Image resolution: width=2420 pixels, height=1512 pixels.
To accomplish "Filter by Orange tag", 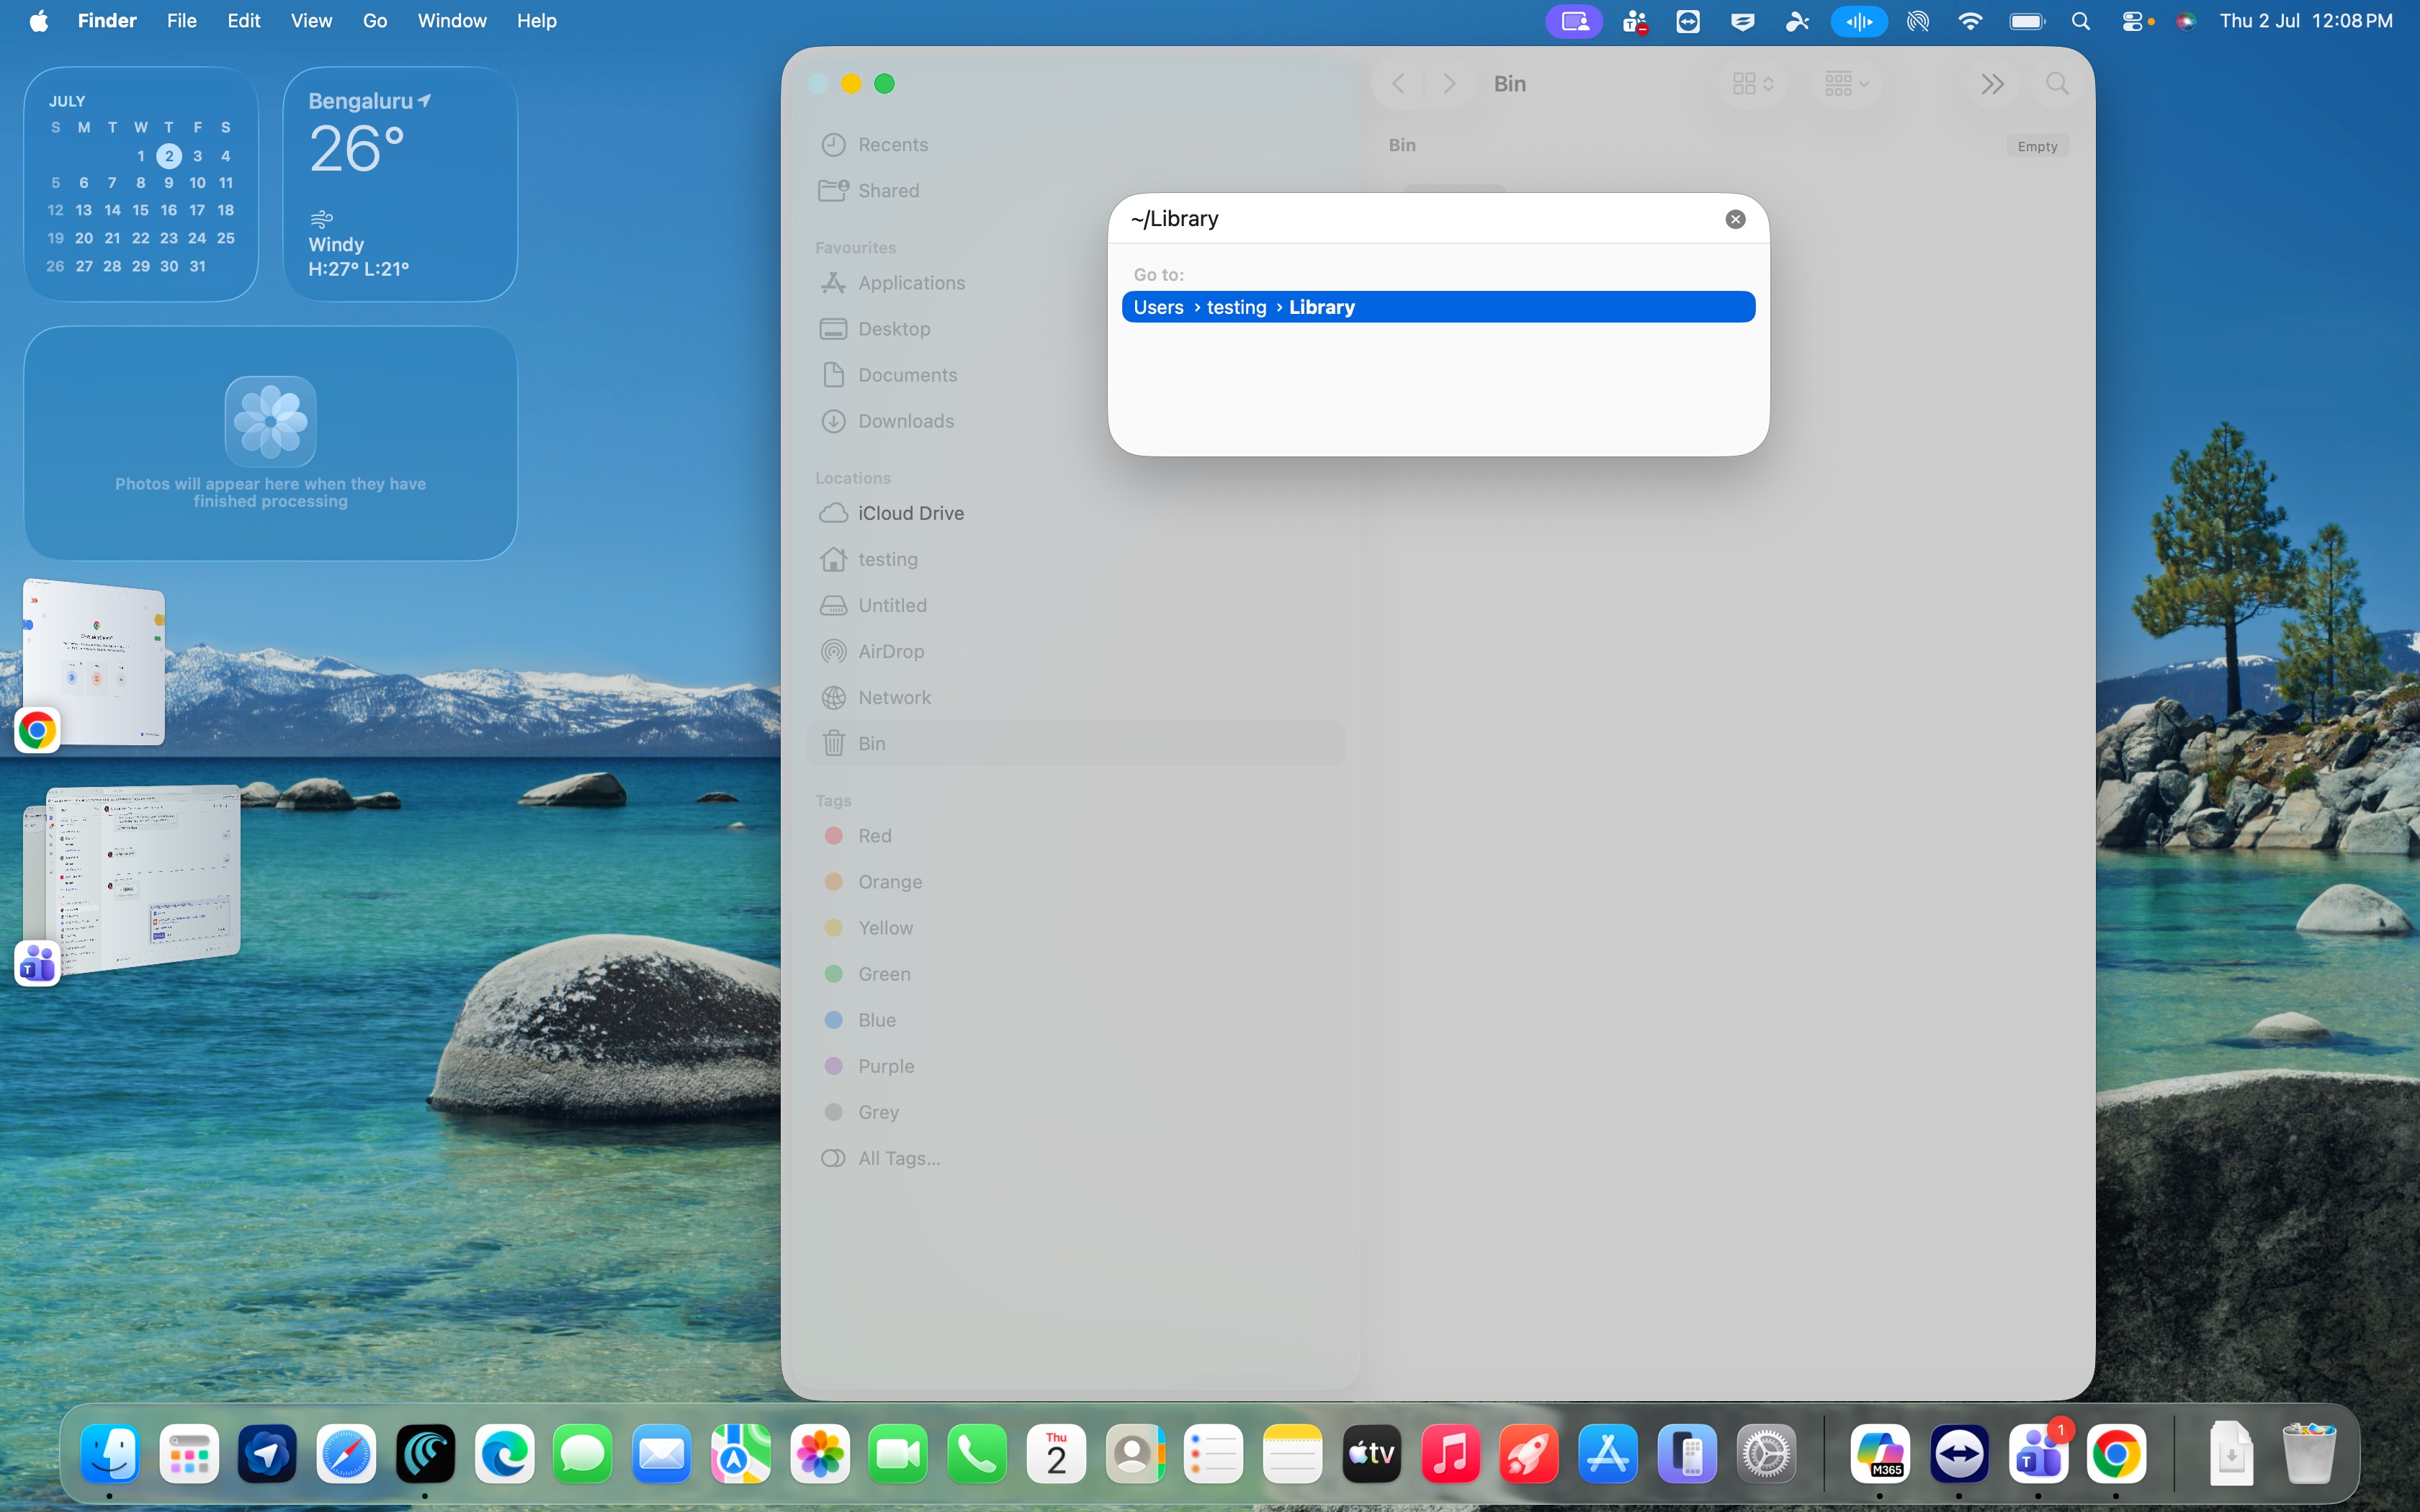I will [1076, 882].
